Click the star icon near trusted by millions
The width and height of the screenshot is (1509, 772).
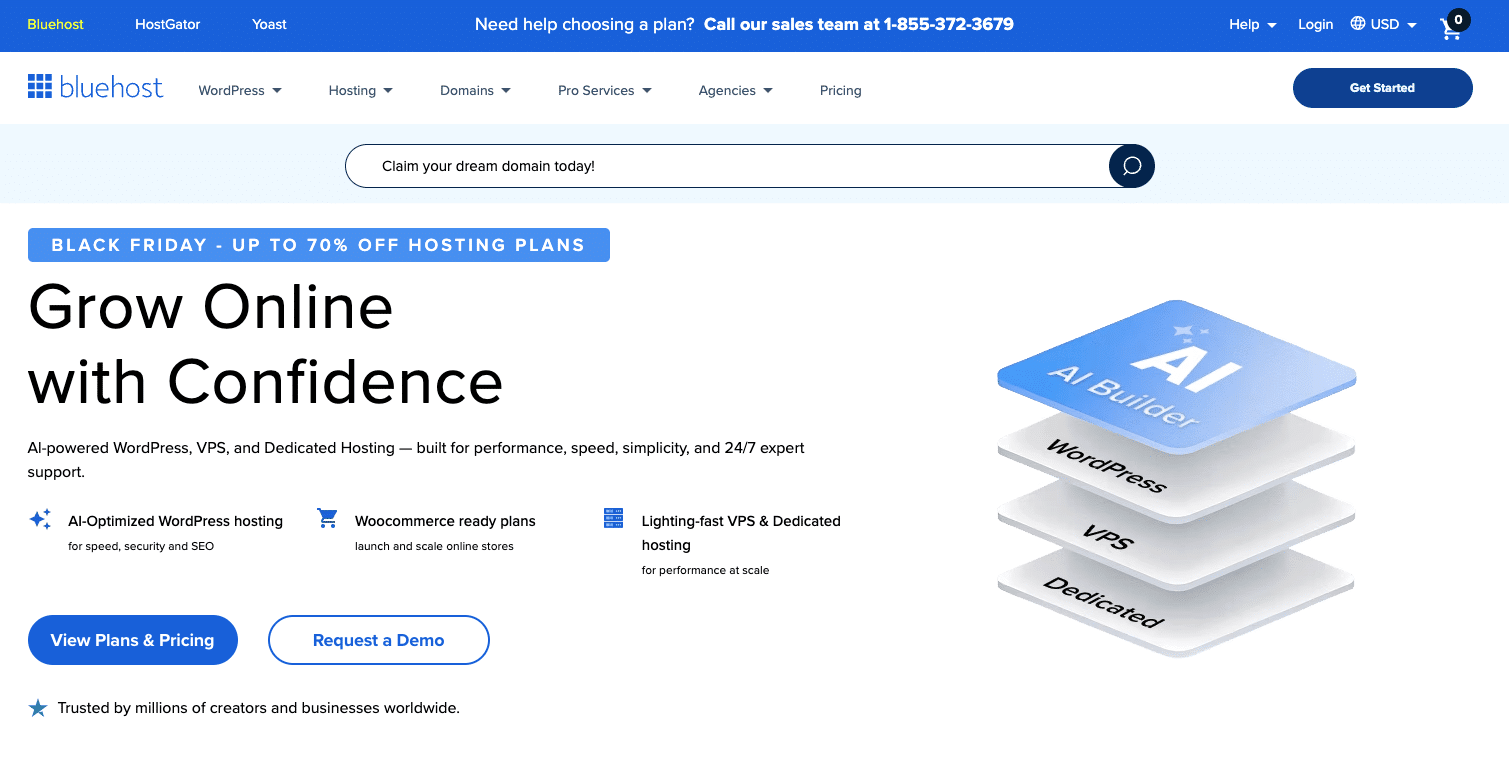(37, 707)
